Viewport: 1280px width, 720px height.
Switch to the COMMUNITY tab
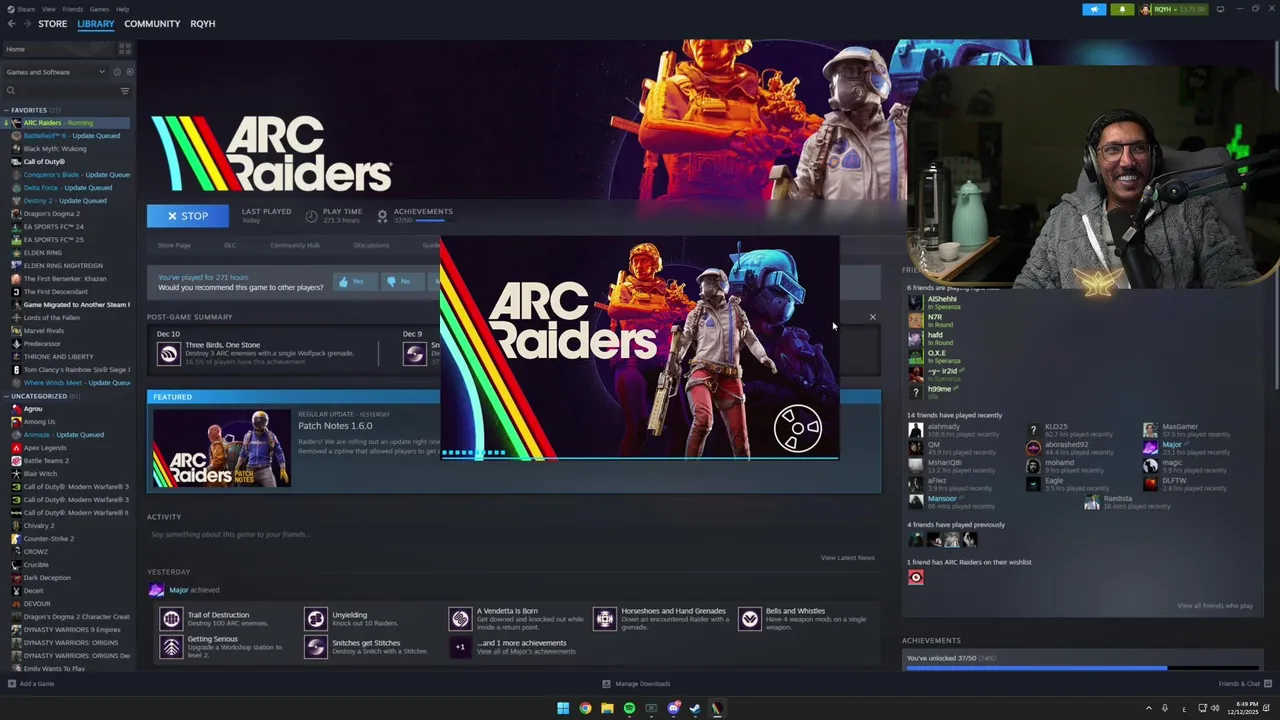pos(152,23)
